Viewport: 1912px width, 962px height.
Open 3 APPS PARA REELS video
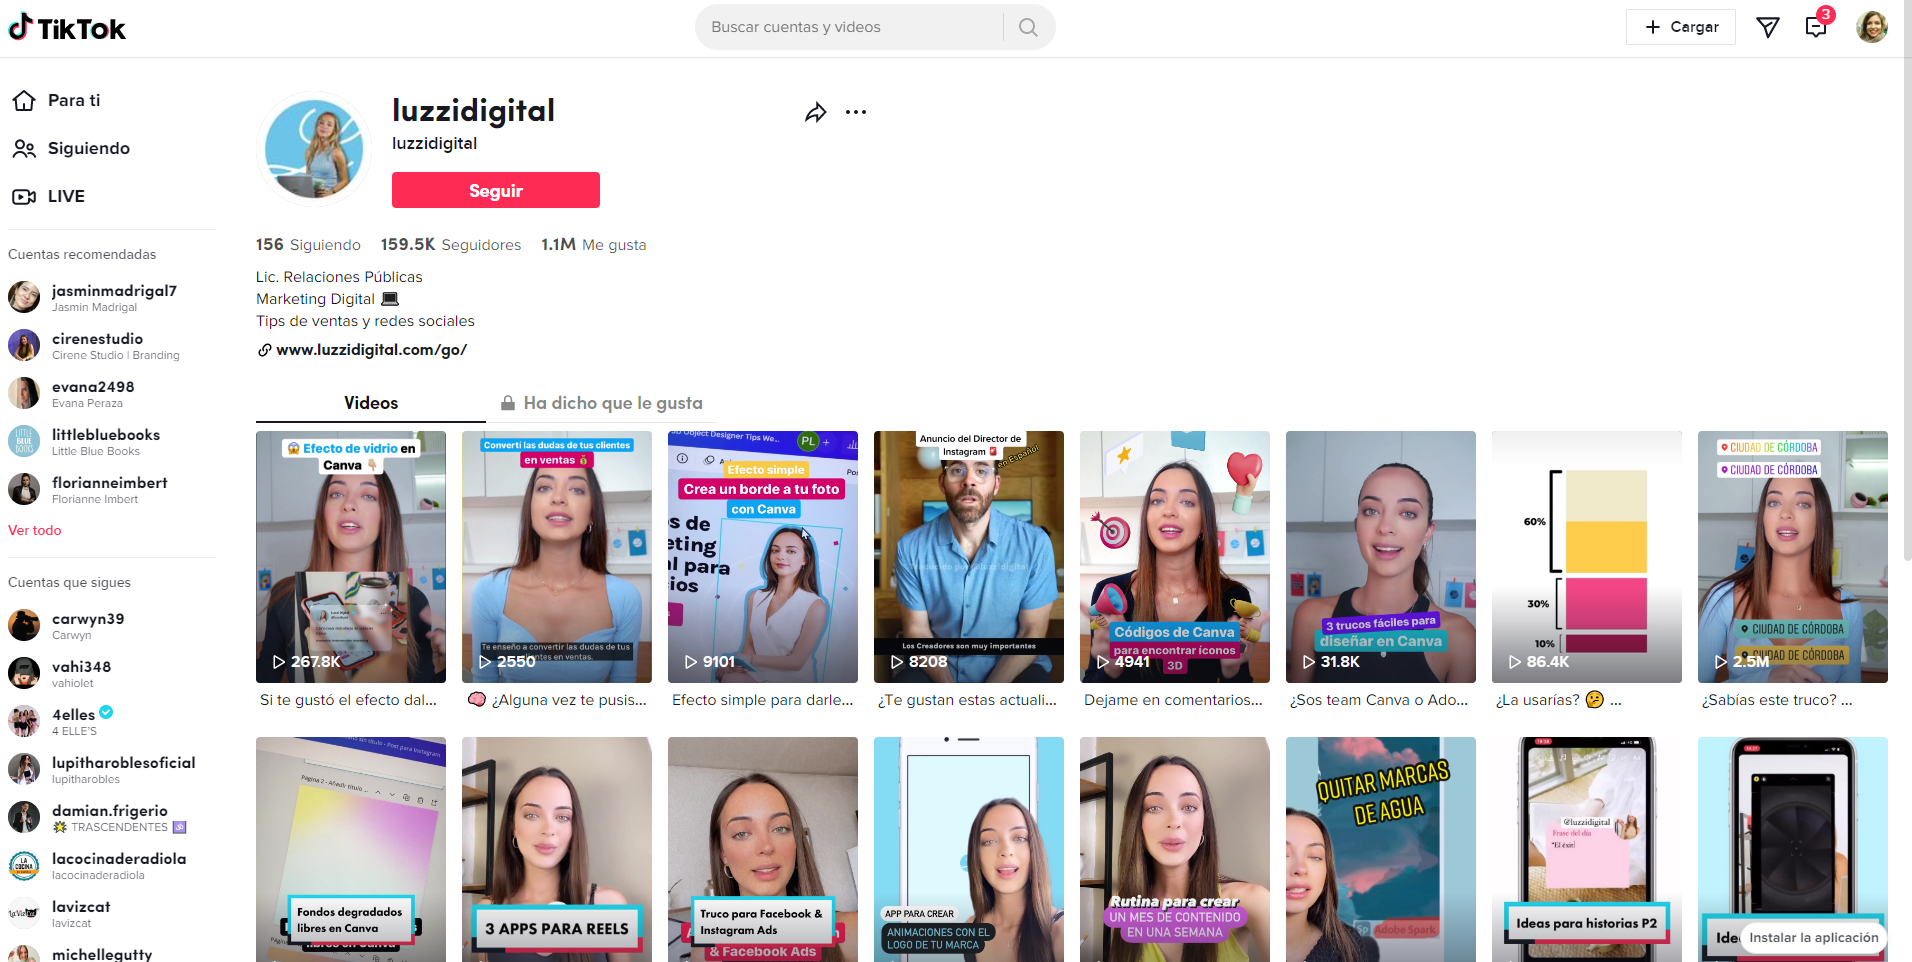[x=557, y=850]
